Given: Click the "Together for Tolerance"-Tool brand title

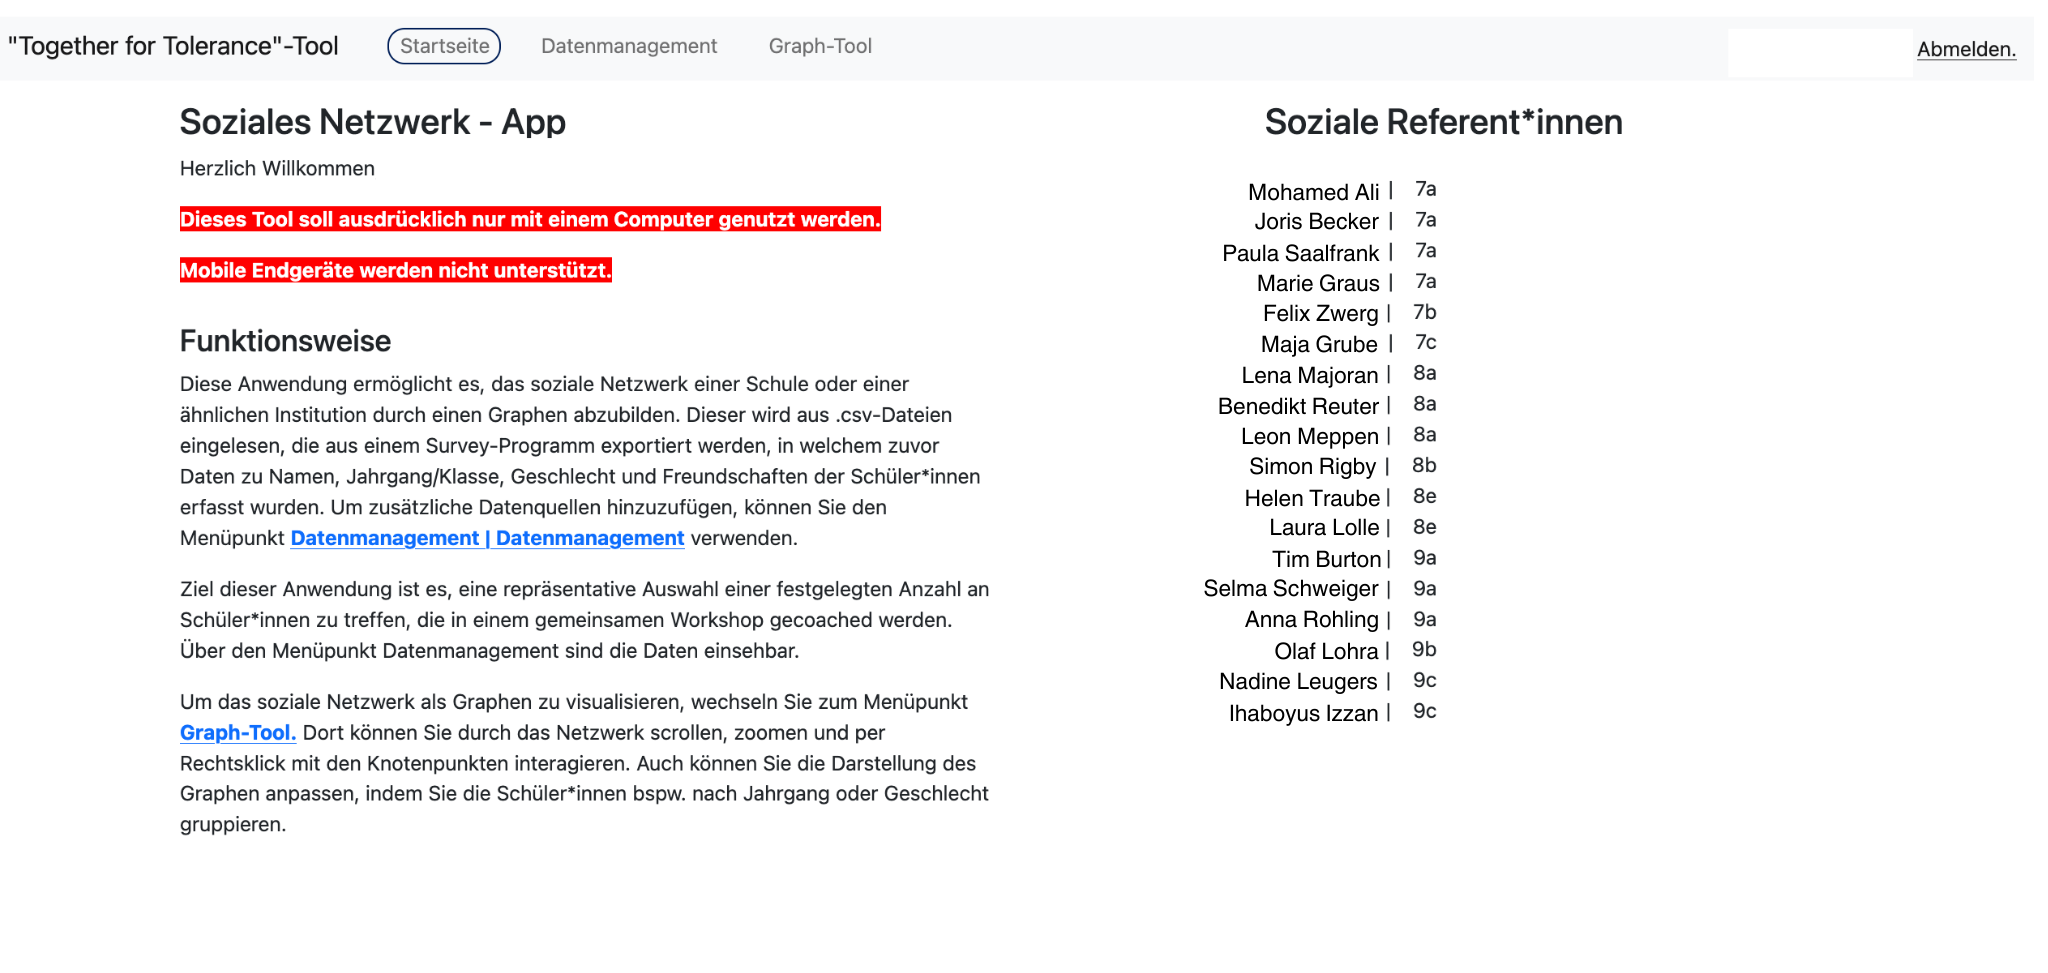Looking at the screenshot, I should click(x=173, y=46).
